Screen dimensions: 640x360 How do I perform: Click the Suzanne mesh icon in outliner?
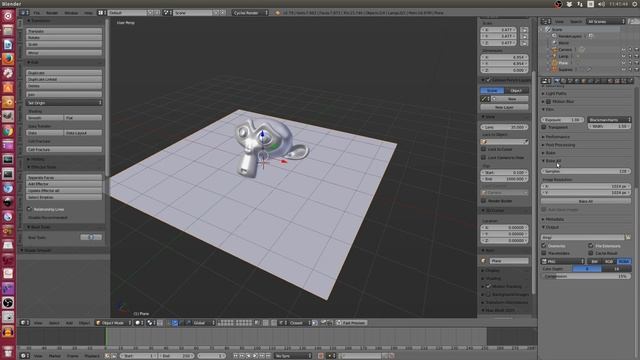(x=555, y=69)
